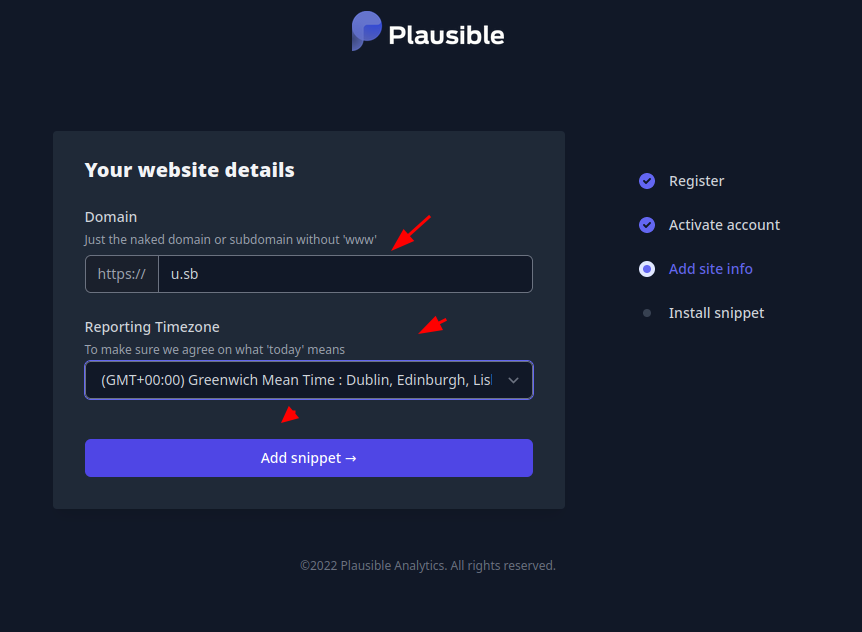This screenshot has height=632, width=862.
Task: Click the Domain field label
Action: [x=110, y=217]
